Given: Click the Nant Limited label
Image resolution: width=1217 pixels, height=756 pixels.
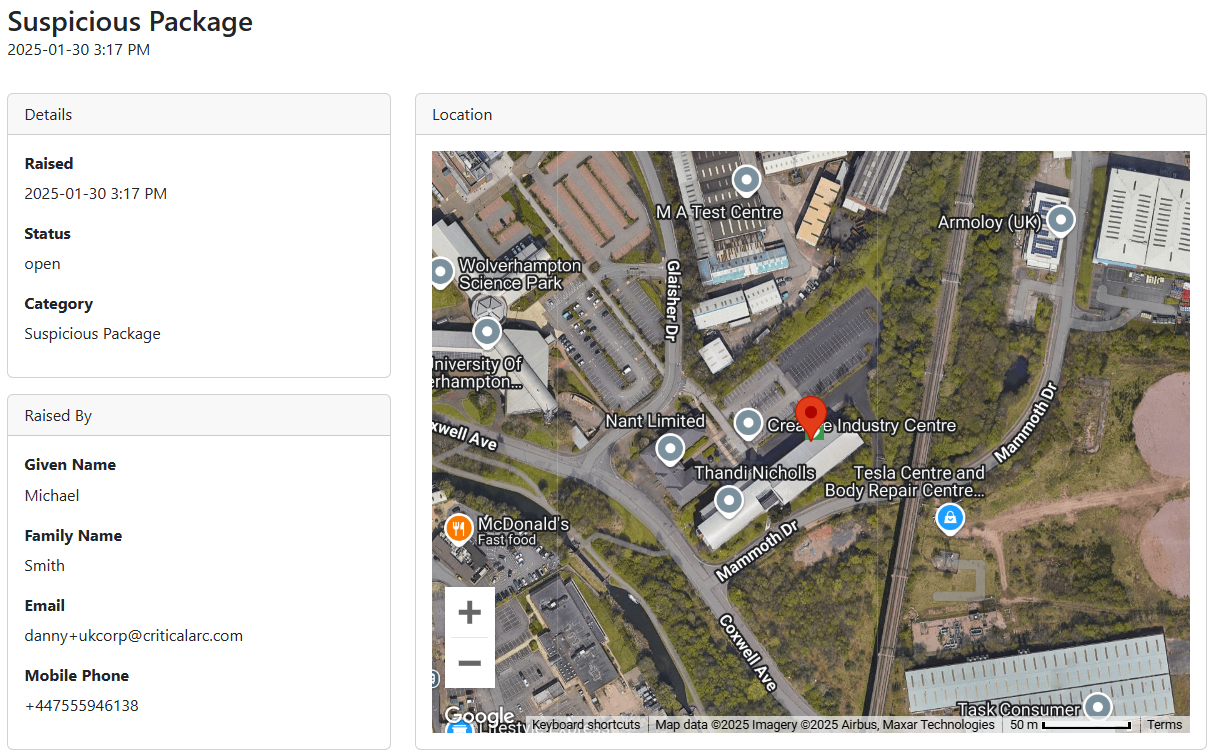Looking at the screenshot, I should [x=655, y=421].
